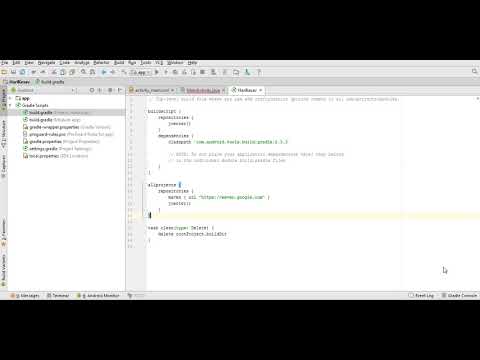Click the Make Project toolbar icon
The image size is (480, 360).
124,72
